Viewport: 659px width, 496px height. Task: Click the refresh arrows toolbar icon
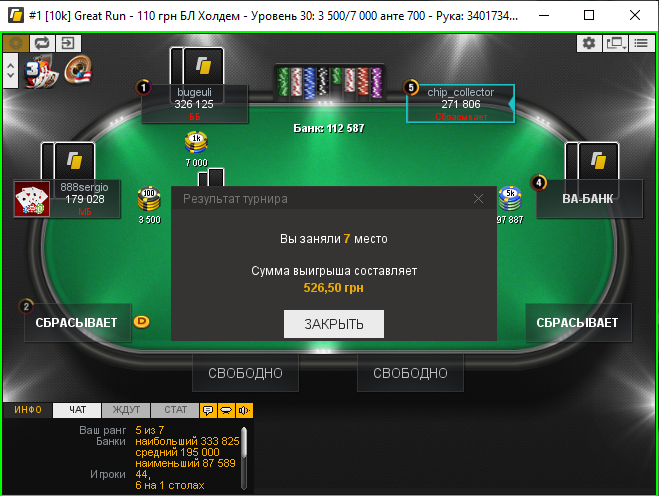pyautogui.click(x=42, y=43)
